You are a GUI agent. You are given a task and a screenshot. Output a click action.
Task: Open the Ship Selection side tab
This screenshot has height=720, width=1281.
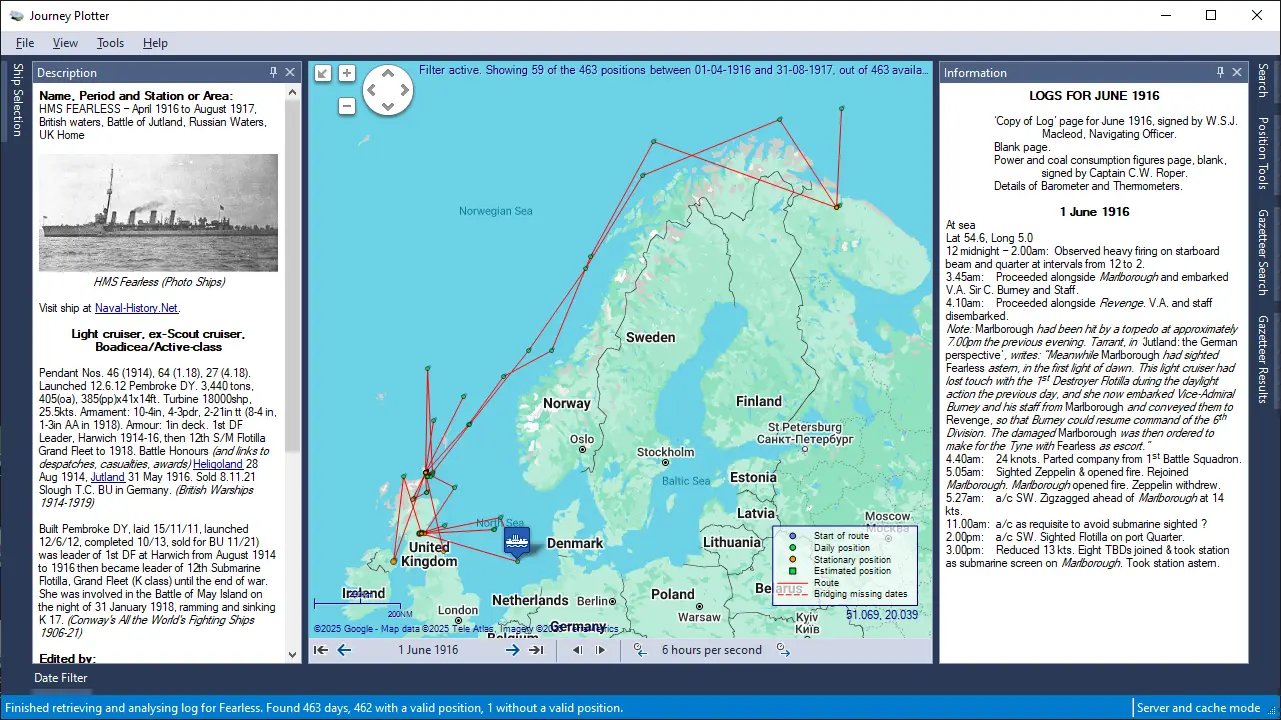pyautogui.click(x=16, y=100)
